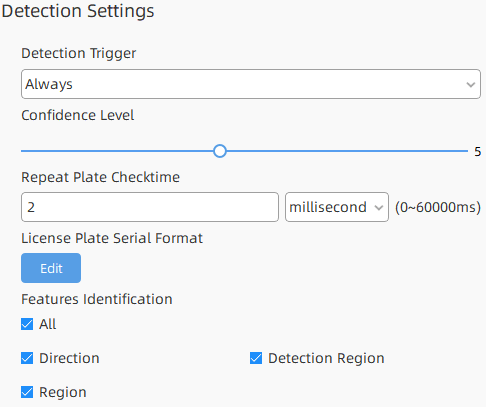Uncheck the All features checkbox
Screen dimensions: 486x407
[x=27, y=324]
